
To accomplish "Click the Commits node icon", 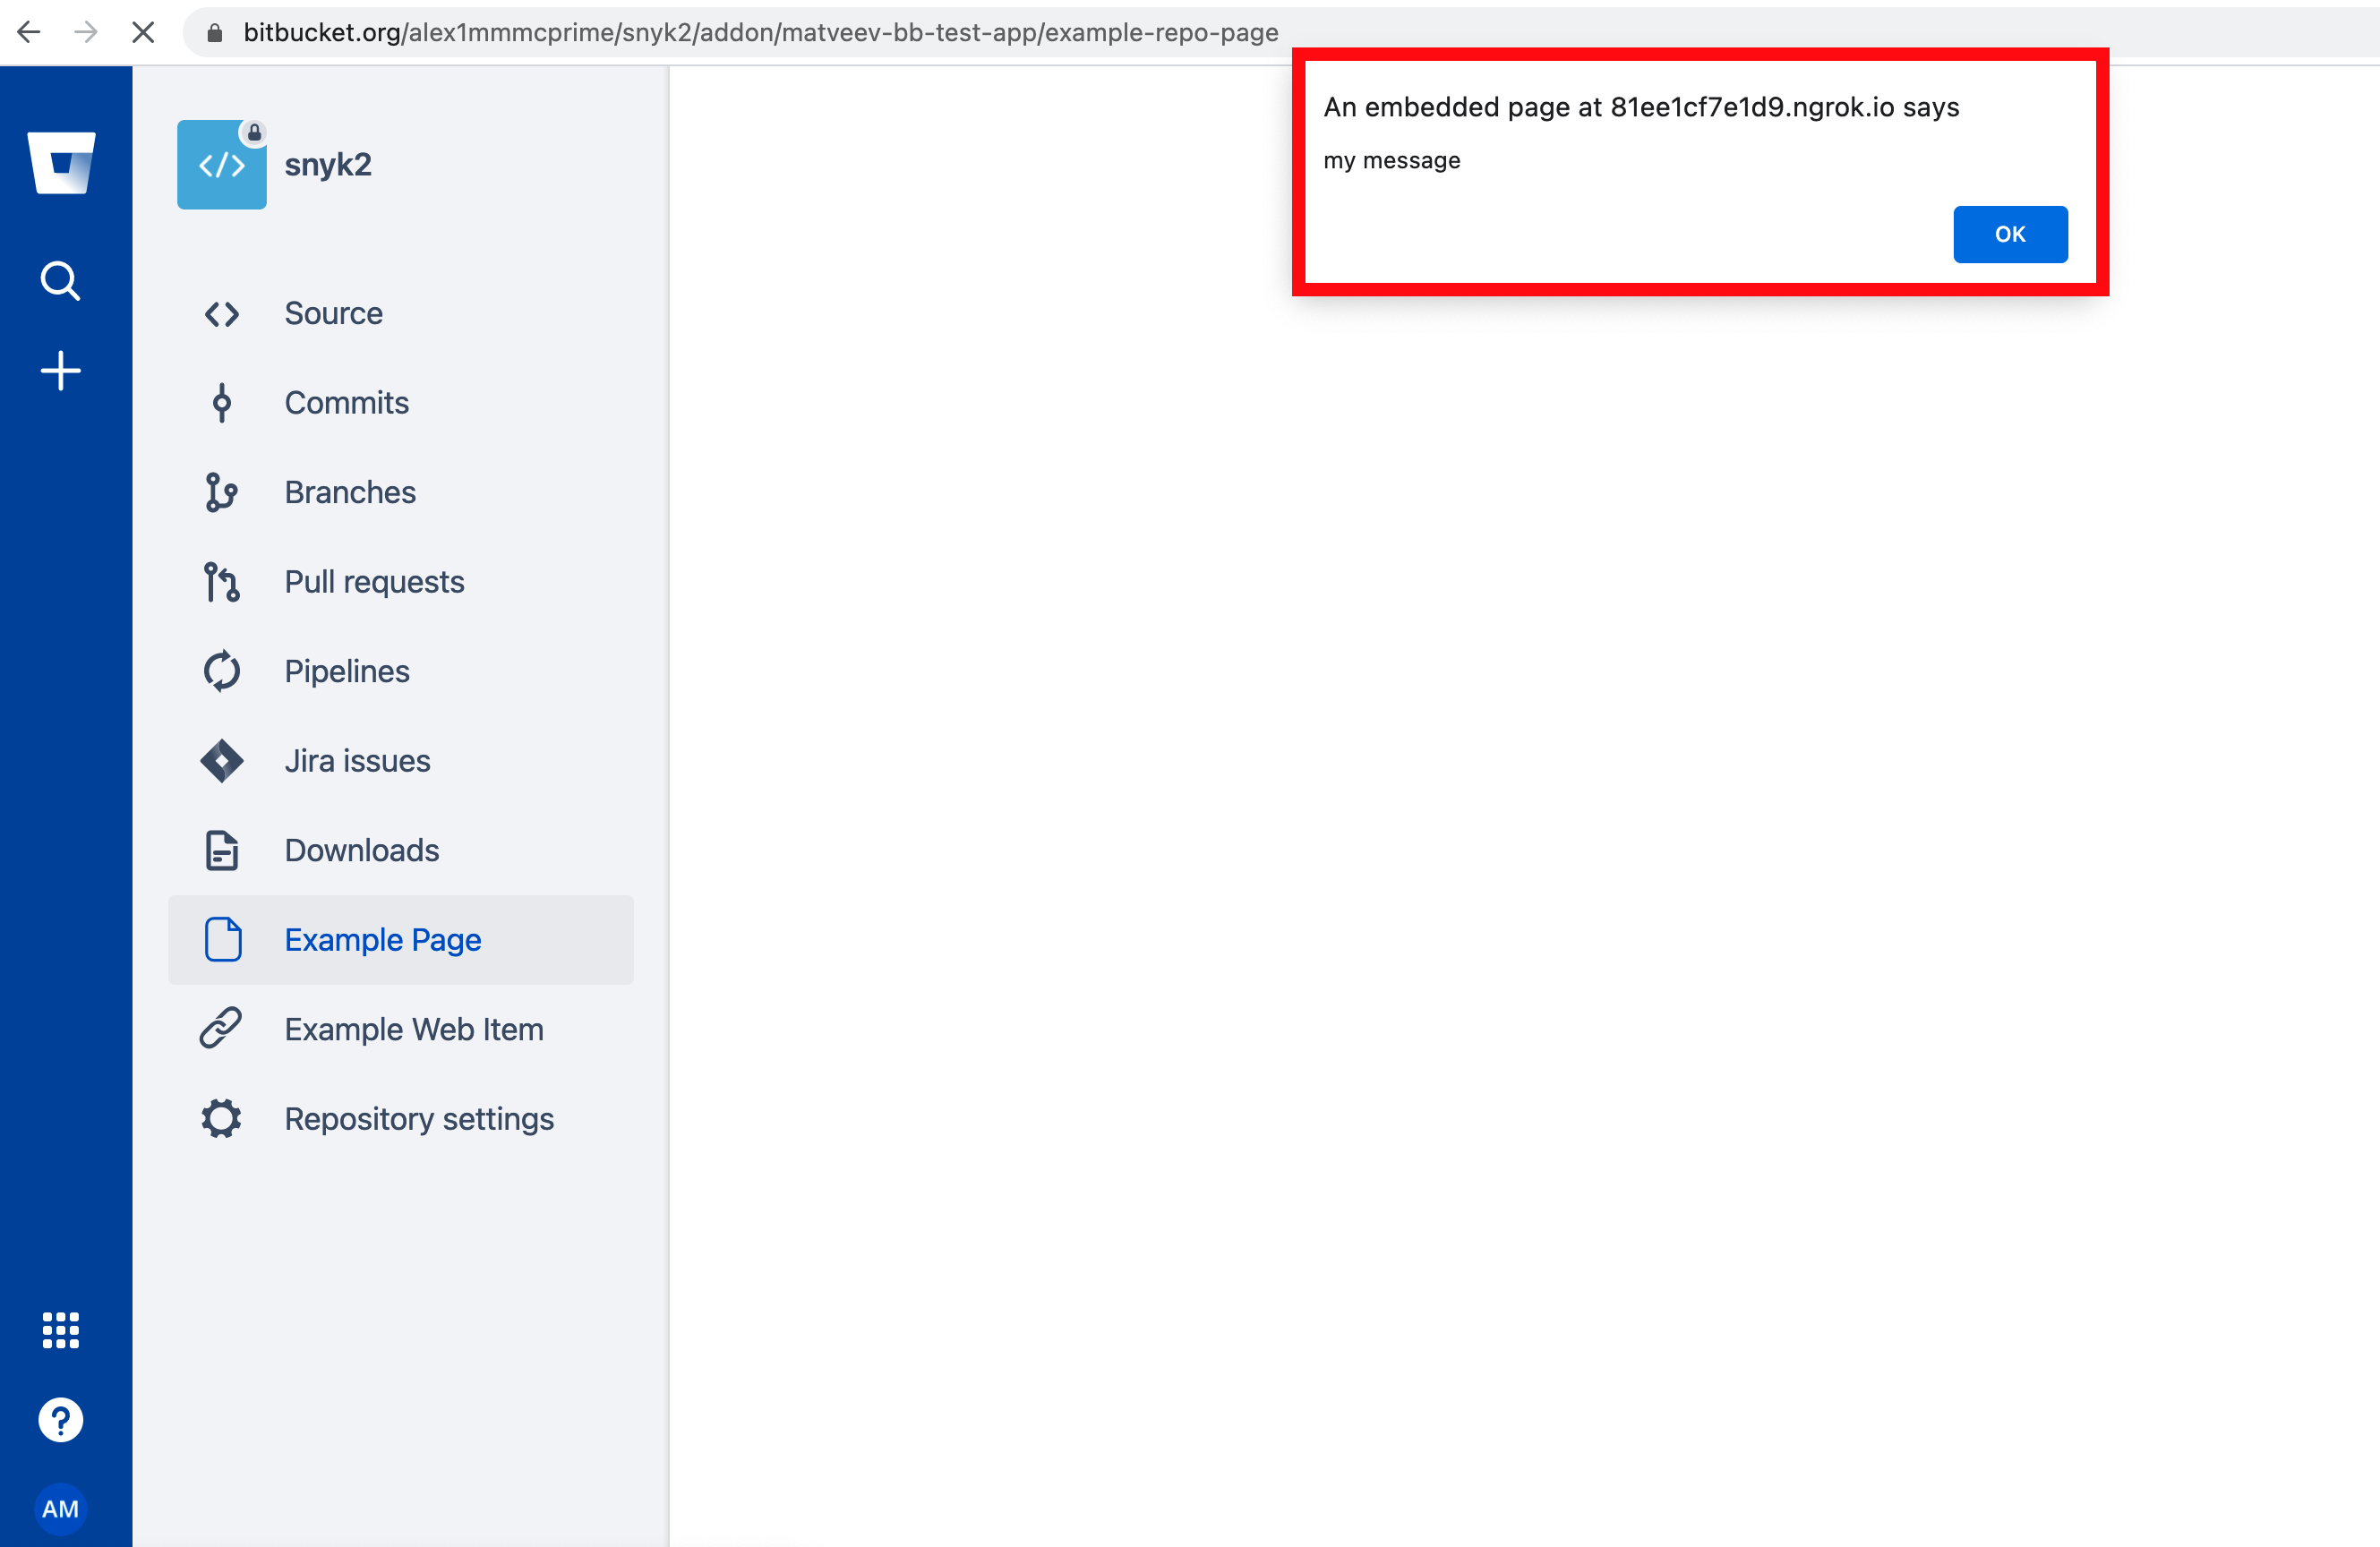I will pyautogui.click(x=222, y=403).
